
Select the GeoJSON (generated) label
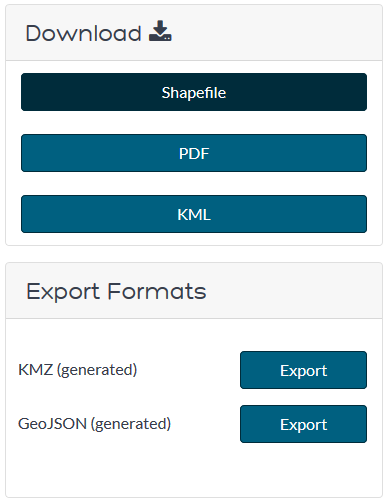point(95,424)
